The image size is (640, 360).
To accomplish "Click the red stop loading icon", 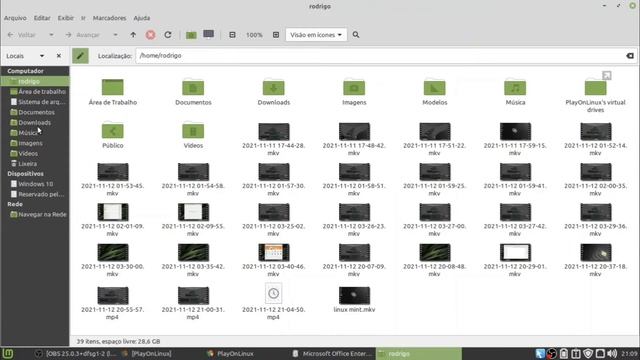I will pyautogui.click(x=151, y=35).
